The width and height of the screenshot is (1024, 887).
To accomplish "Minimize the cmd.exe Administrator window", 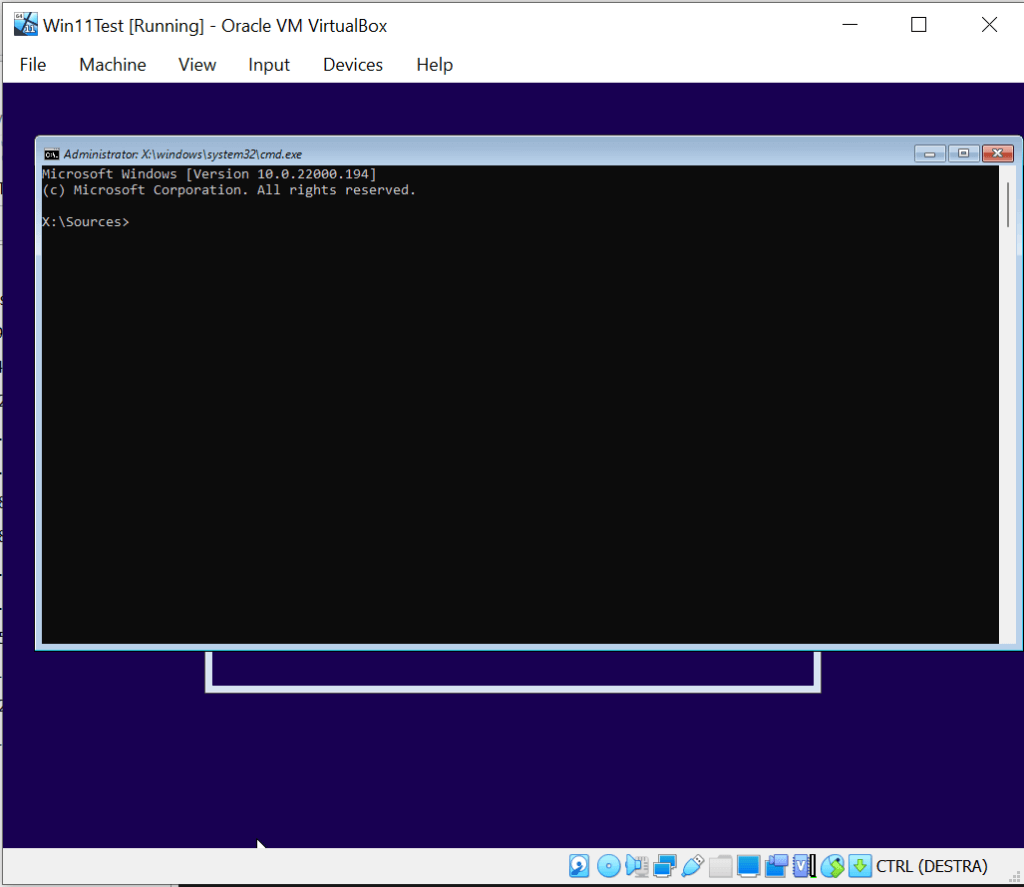I will pos(929,153).
